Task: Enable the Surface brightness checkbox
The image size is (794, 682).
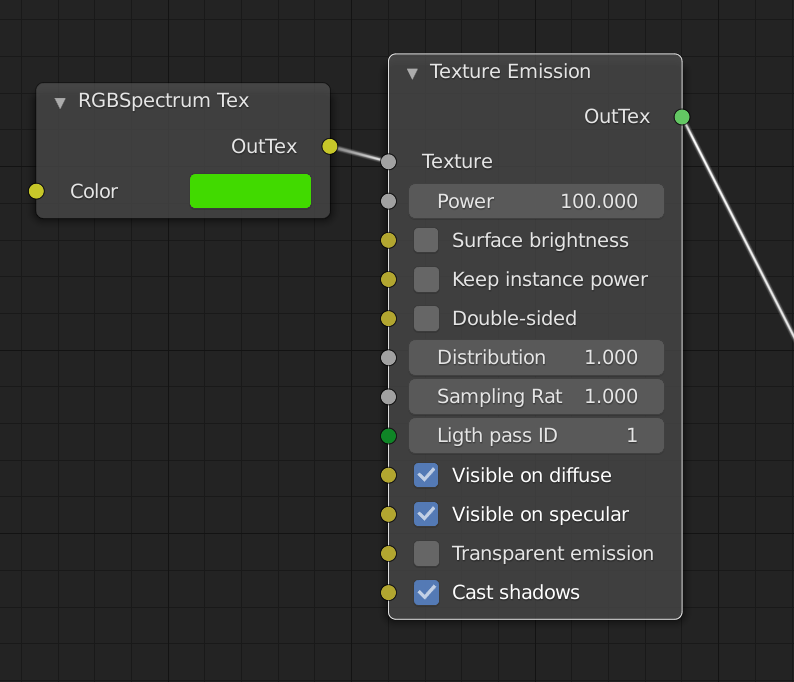Action: pos(427,240)
